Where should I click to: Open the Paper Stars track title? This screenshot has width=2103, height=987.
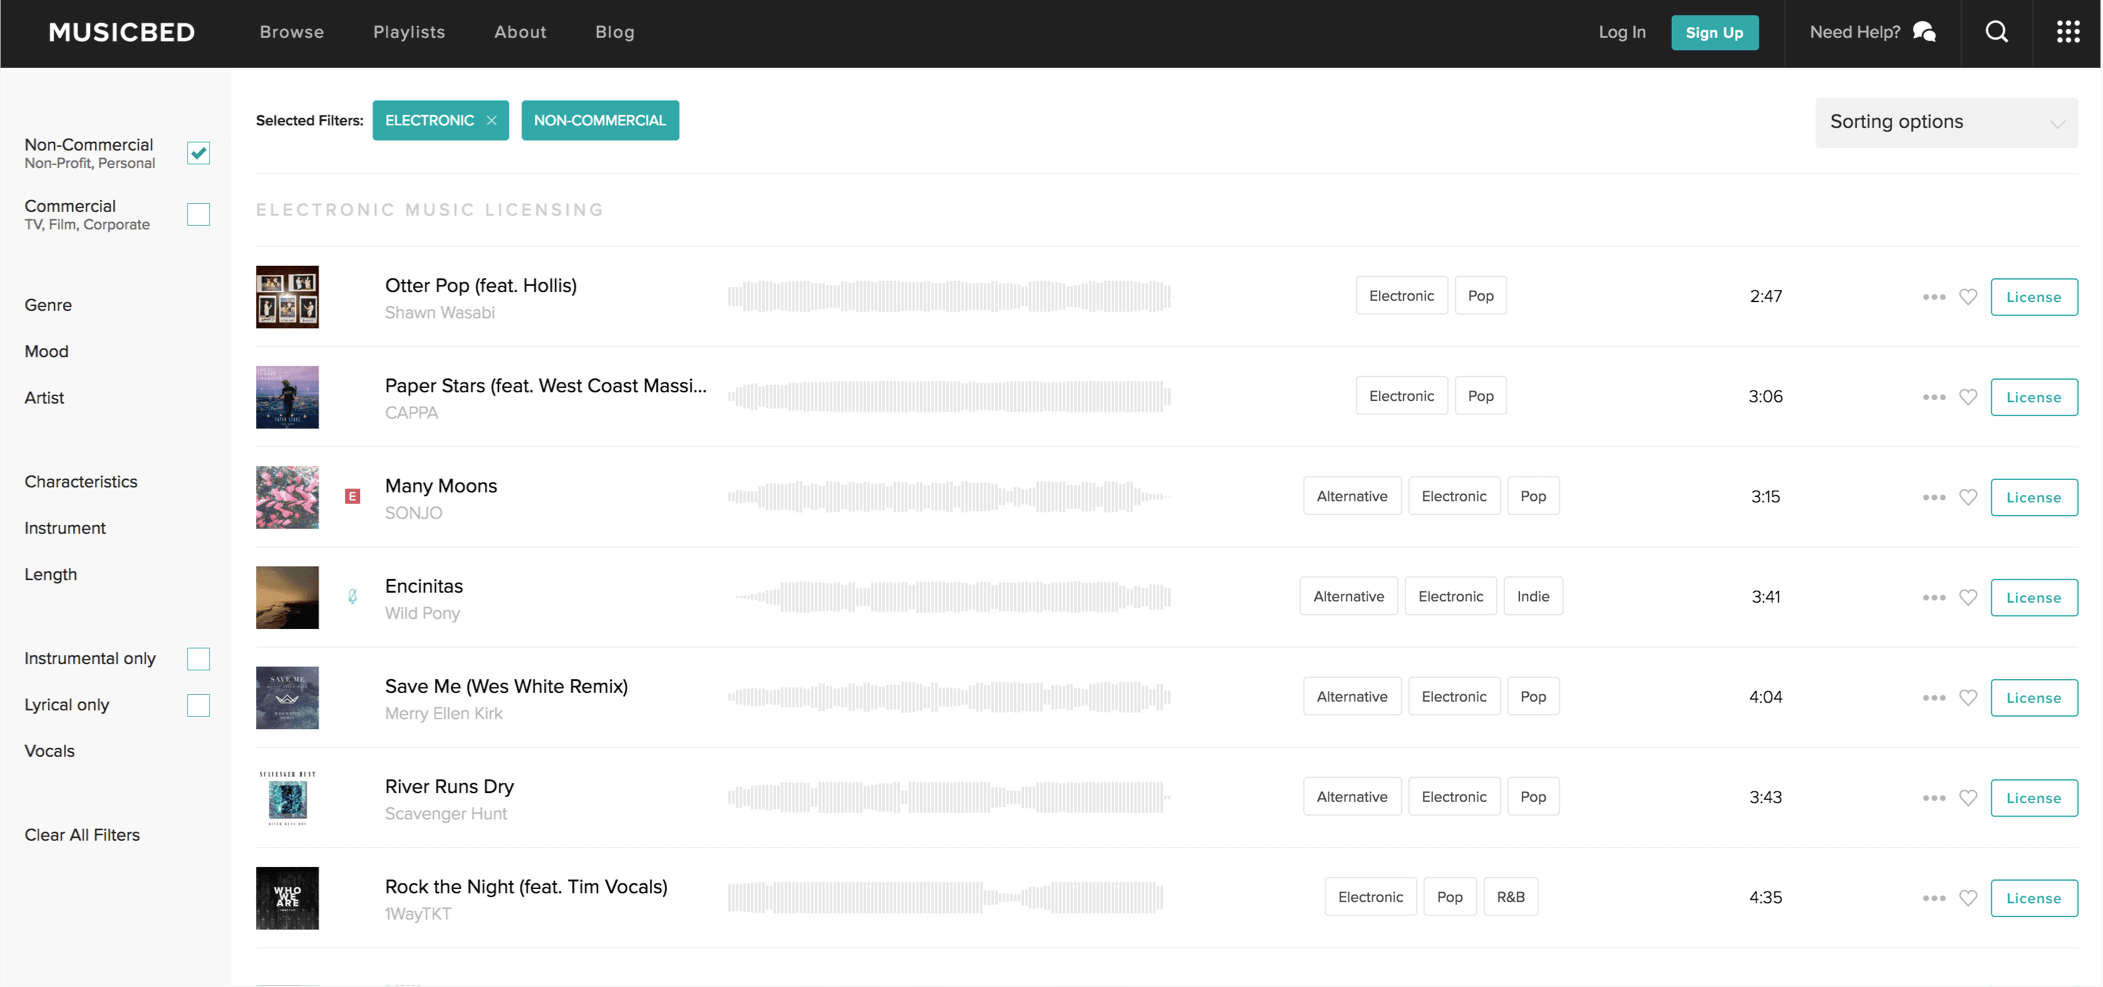(x=546, y=385)
